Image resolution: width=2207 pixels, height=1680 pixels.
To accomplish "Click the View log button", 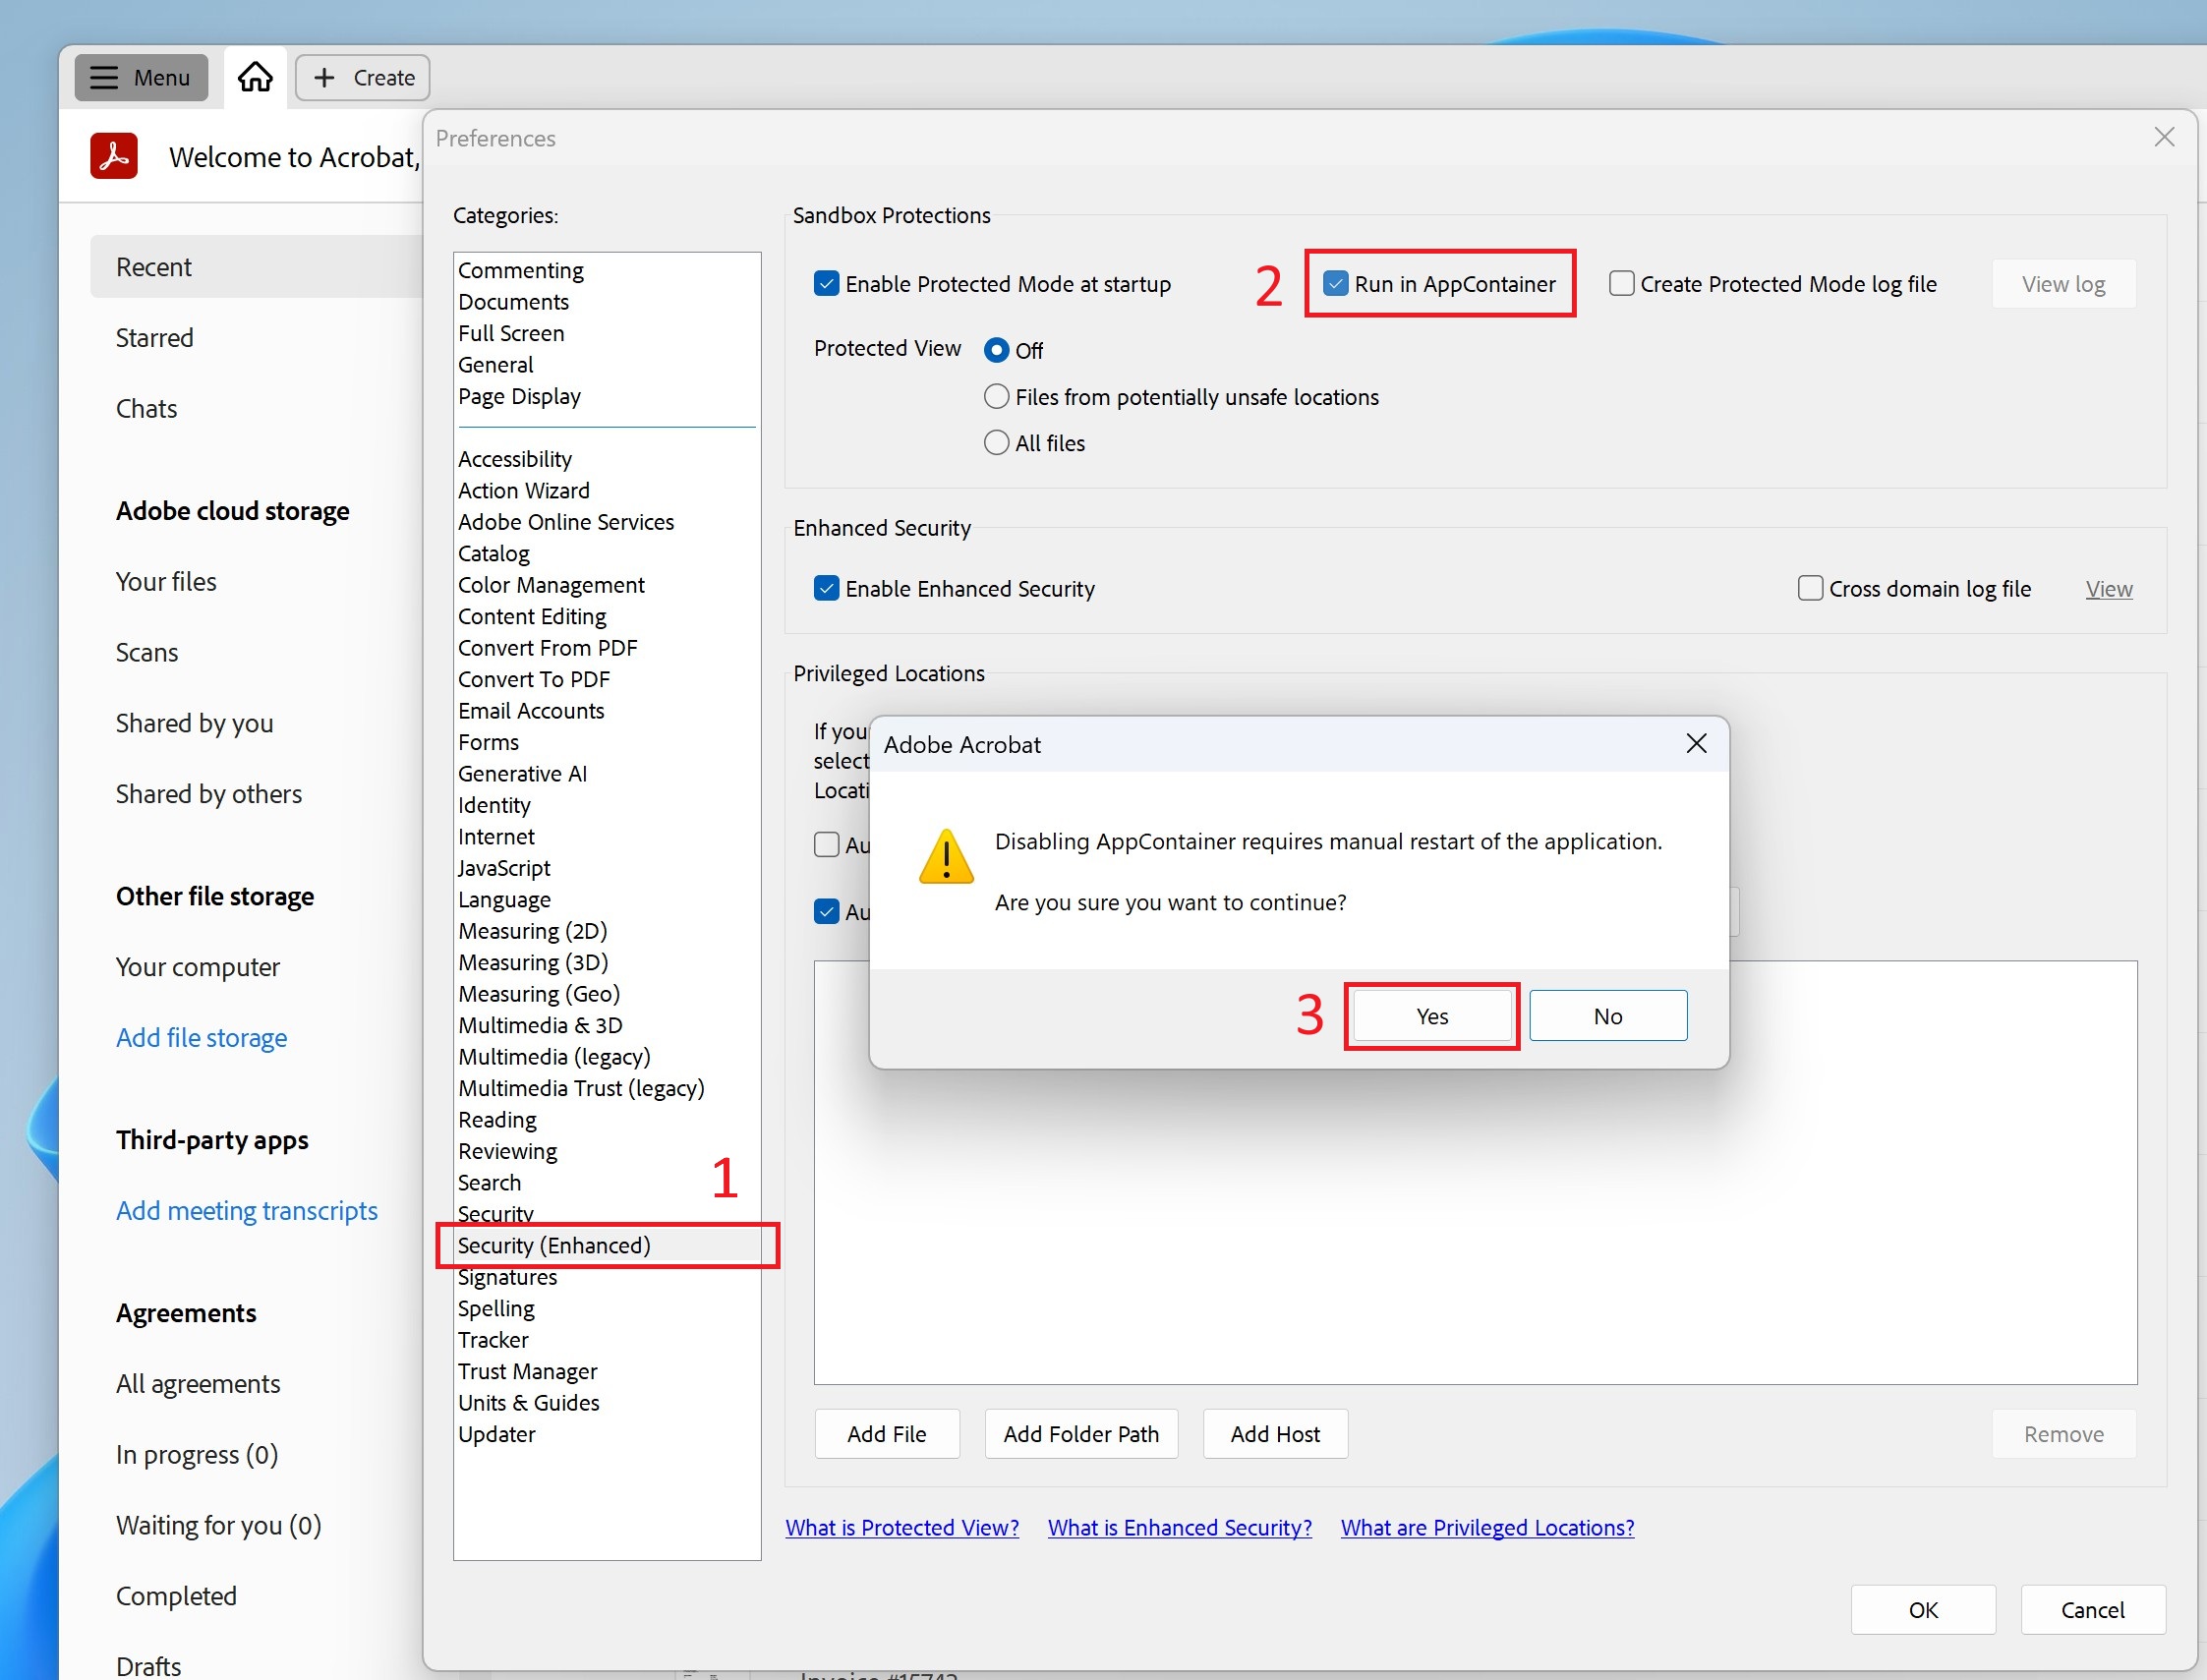I will click(2063, 284).
